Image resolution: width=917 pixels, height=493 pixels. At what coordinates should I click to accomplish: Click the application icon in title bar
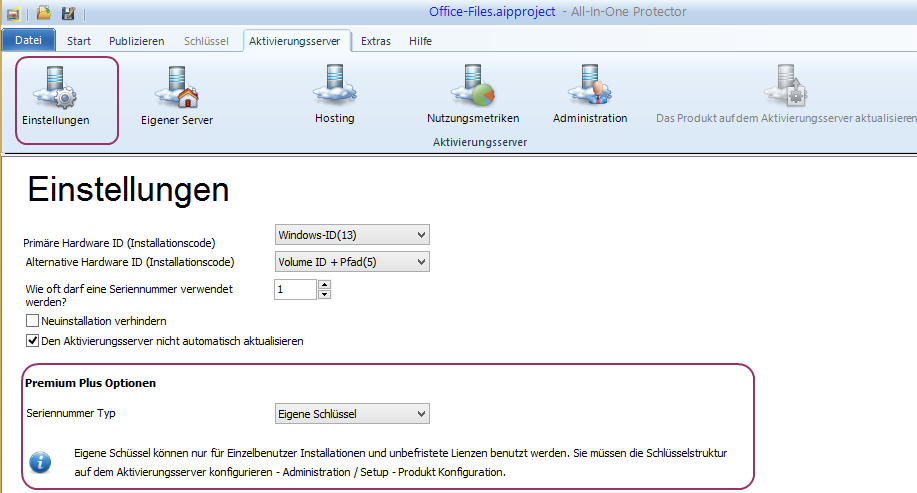click(x=12, y=13)
